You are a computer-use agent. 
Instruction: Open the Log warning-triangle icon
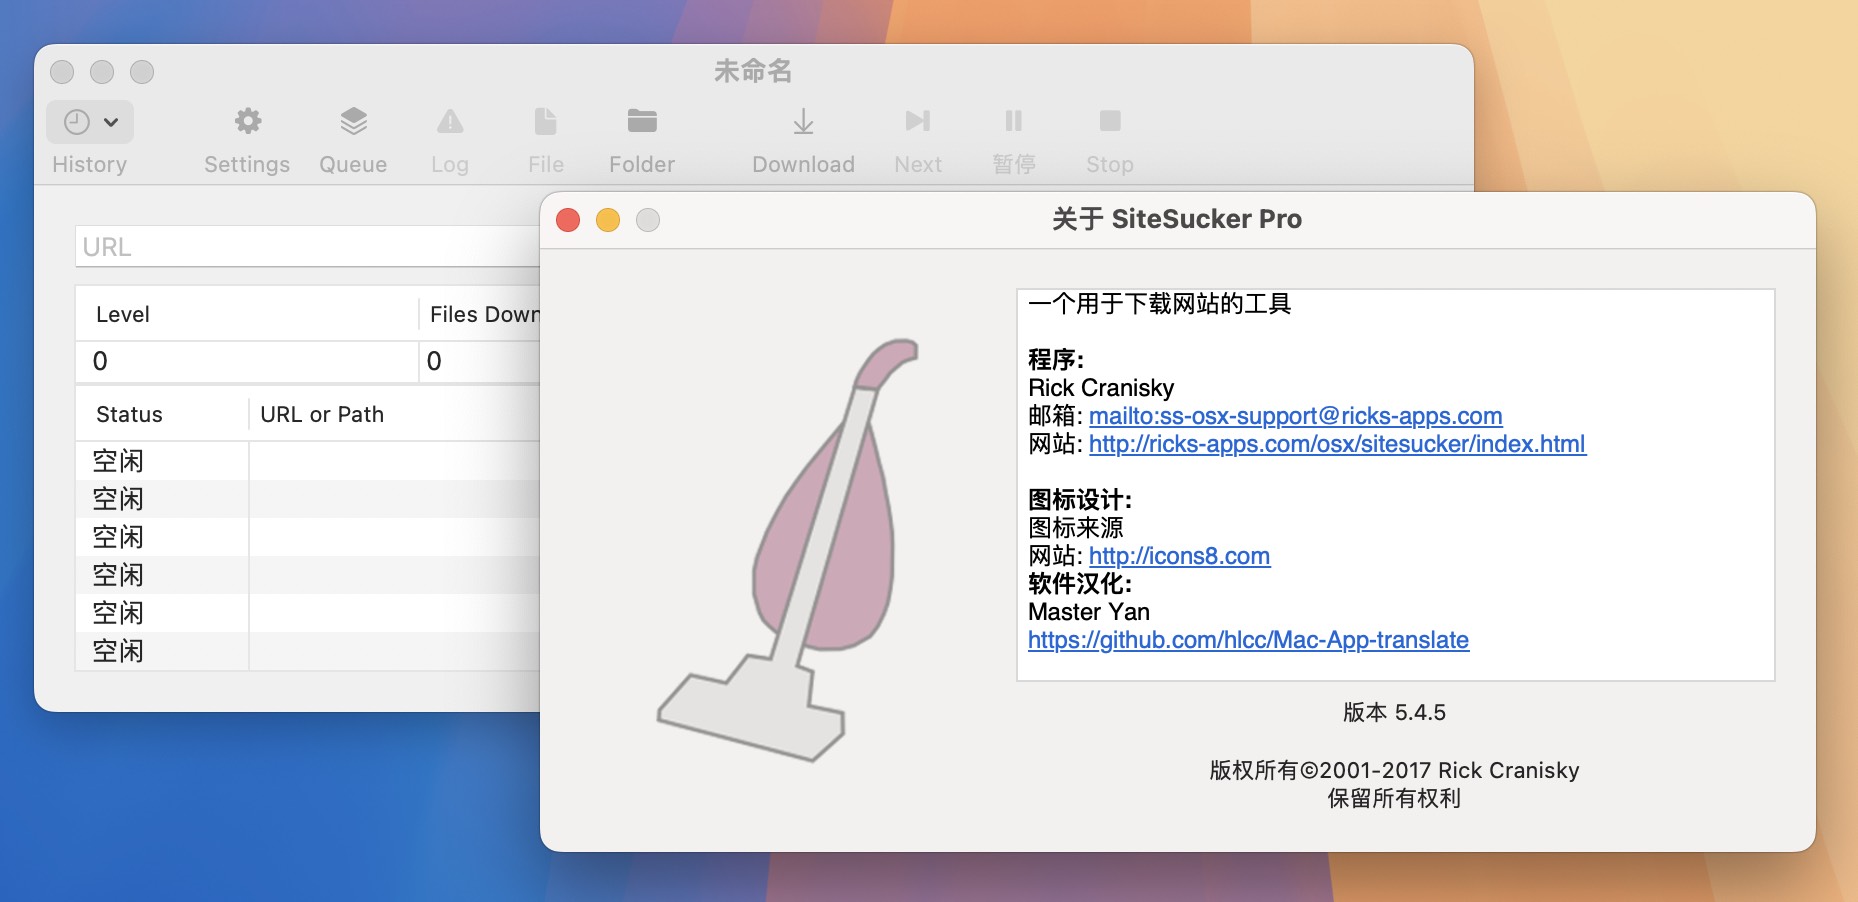point(450,122)
